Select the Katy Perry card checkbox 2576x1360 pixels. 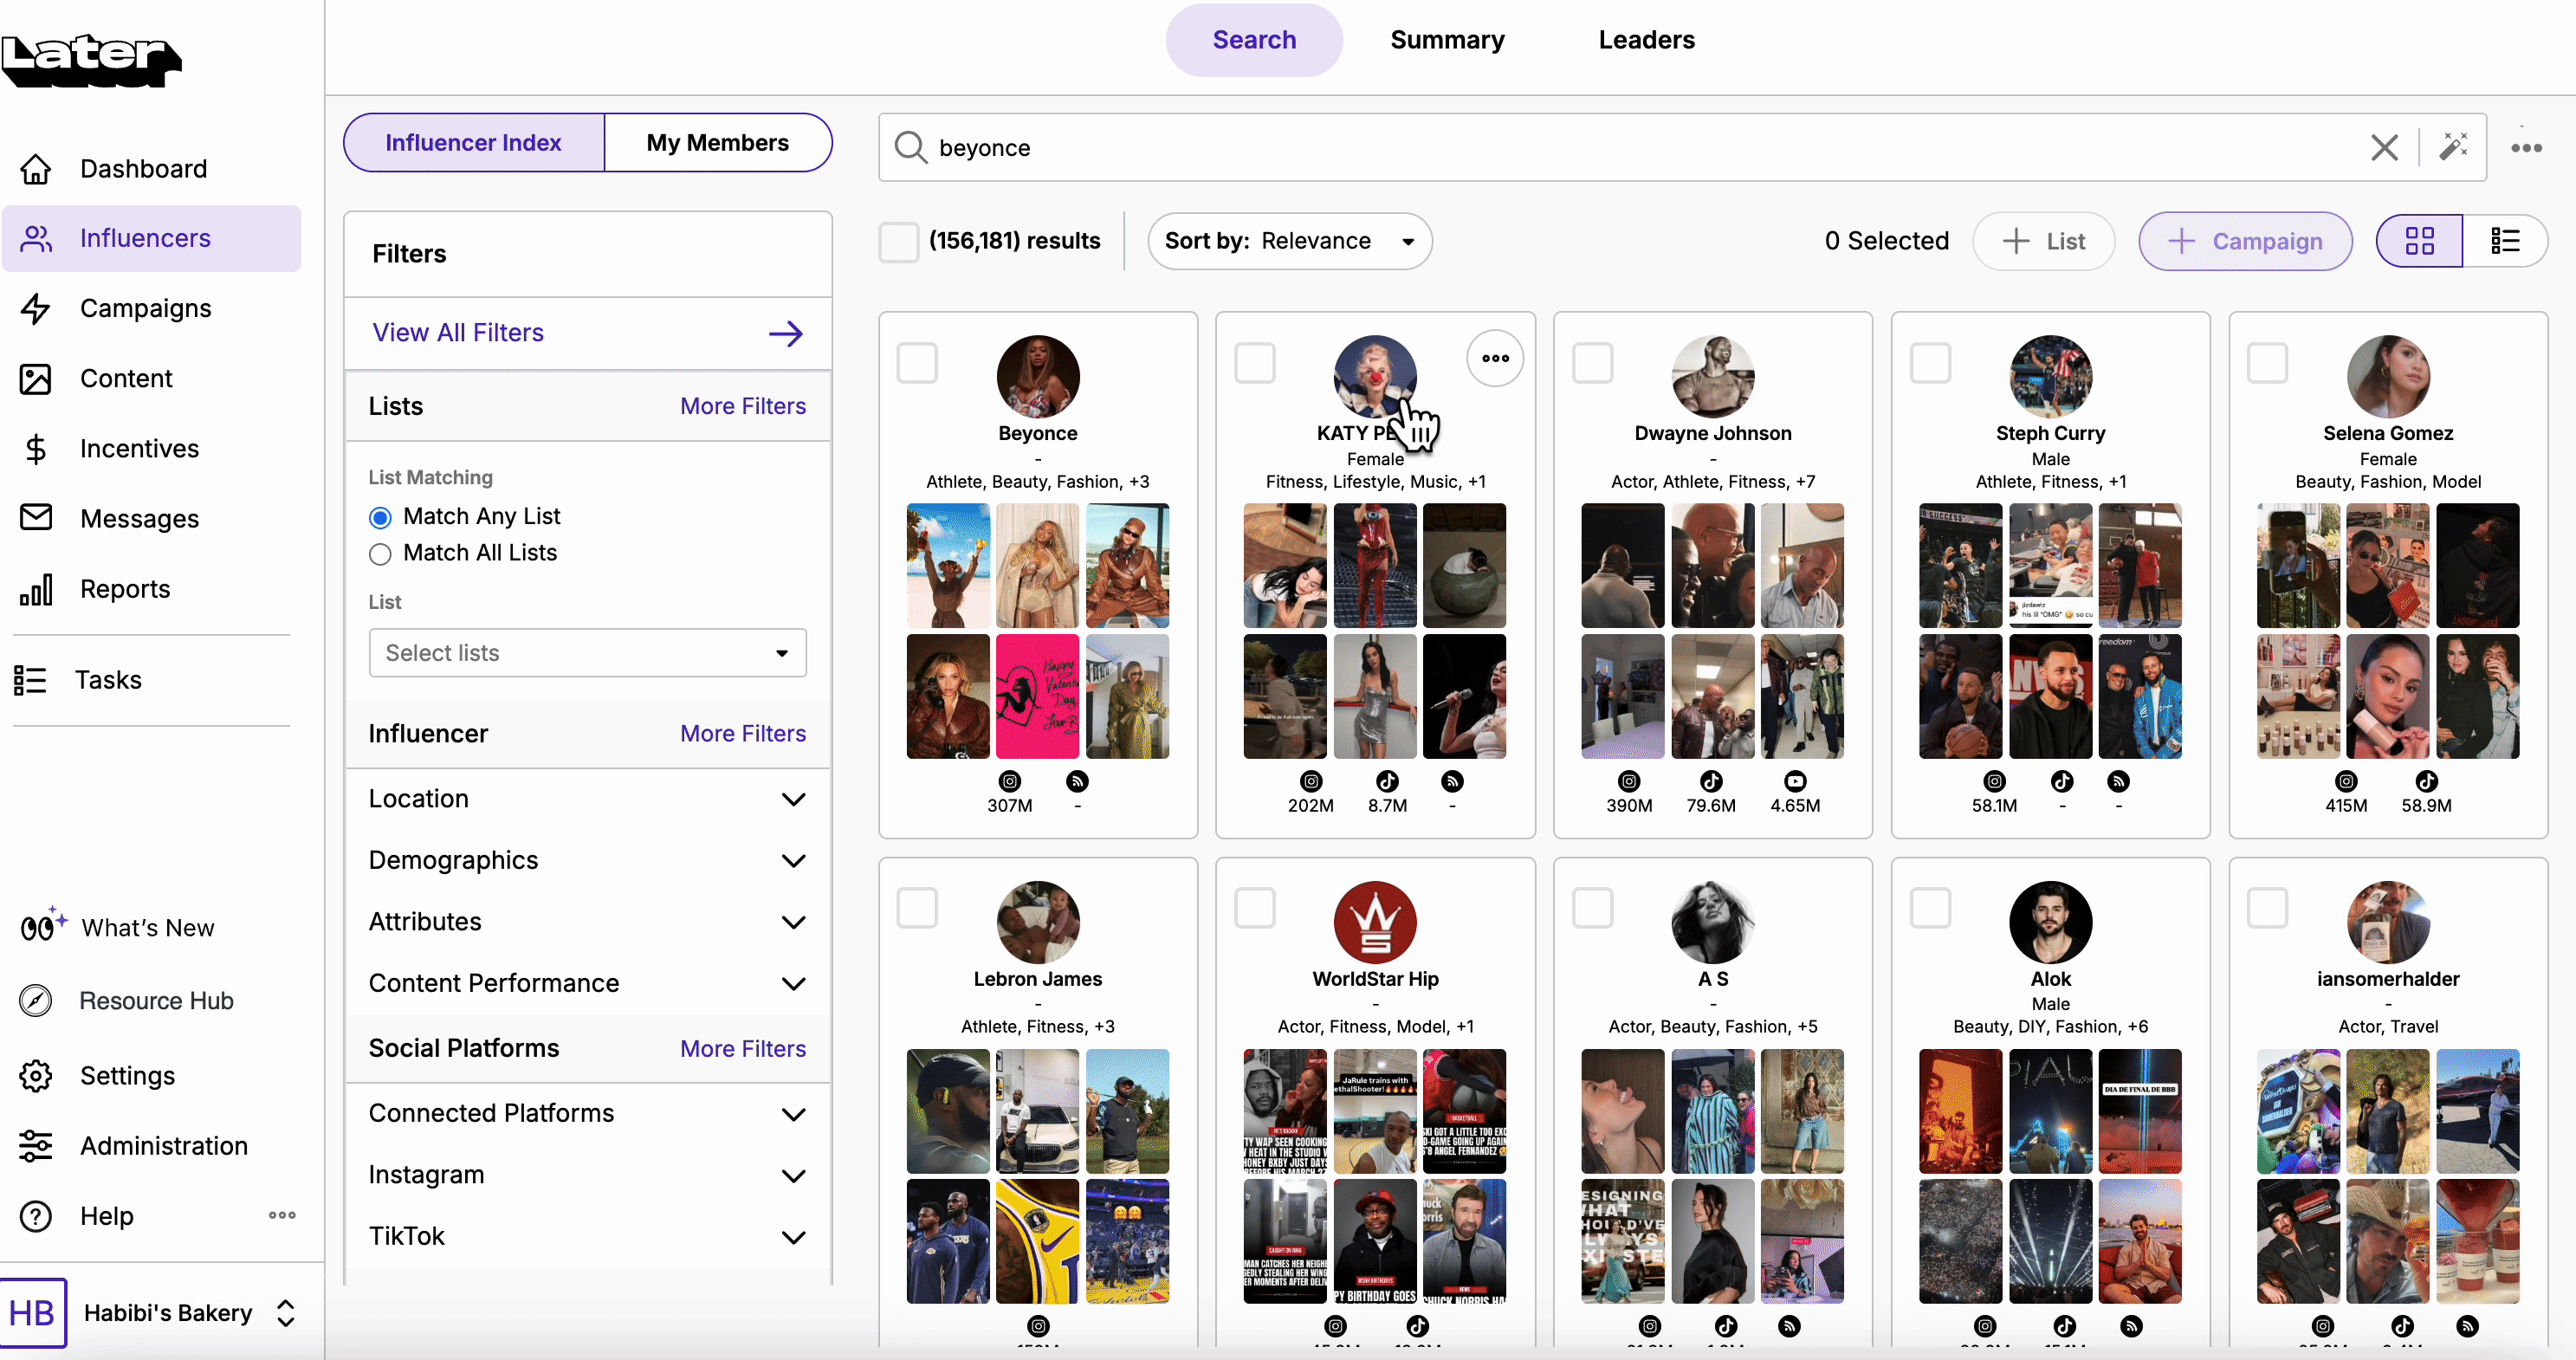click(x=1254, y=363)
